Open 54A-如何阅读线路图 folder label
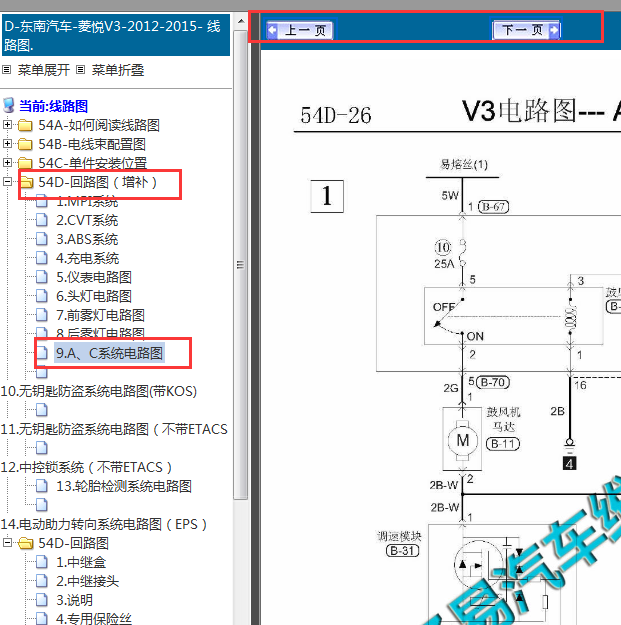621x625 pixels. coord(99,125)
